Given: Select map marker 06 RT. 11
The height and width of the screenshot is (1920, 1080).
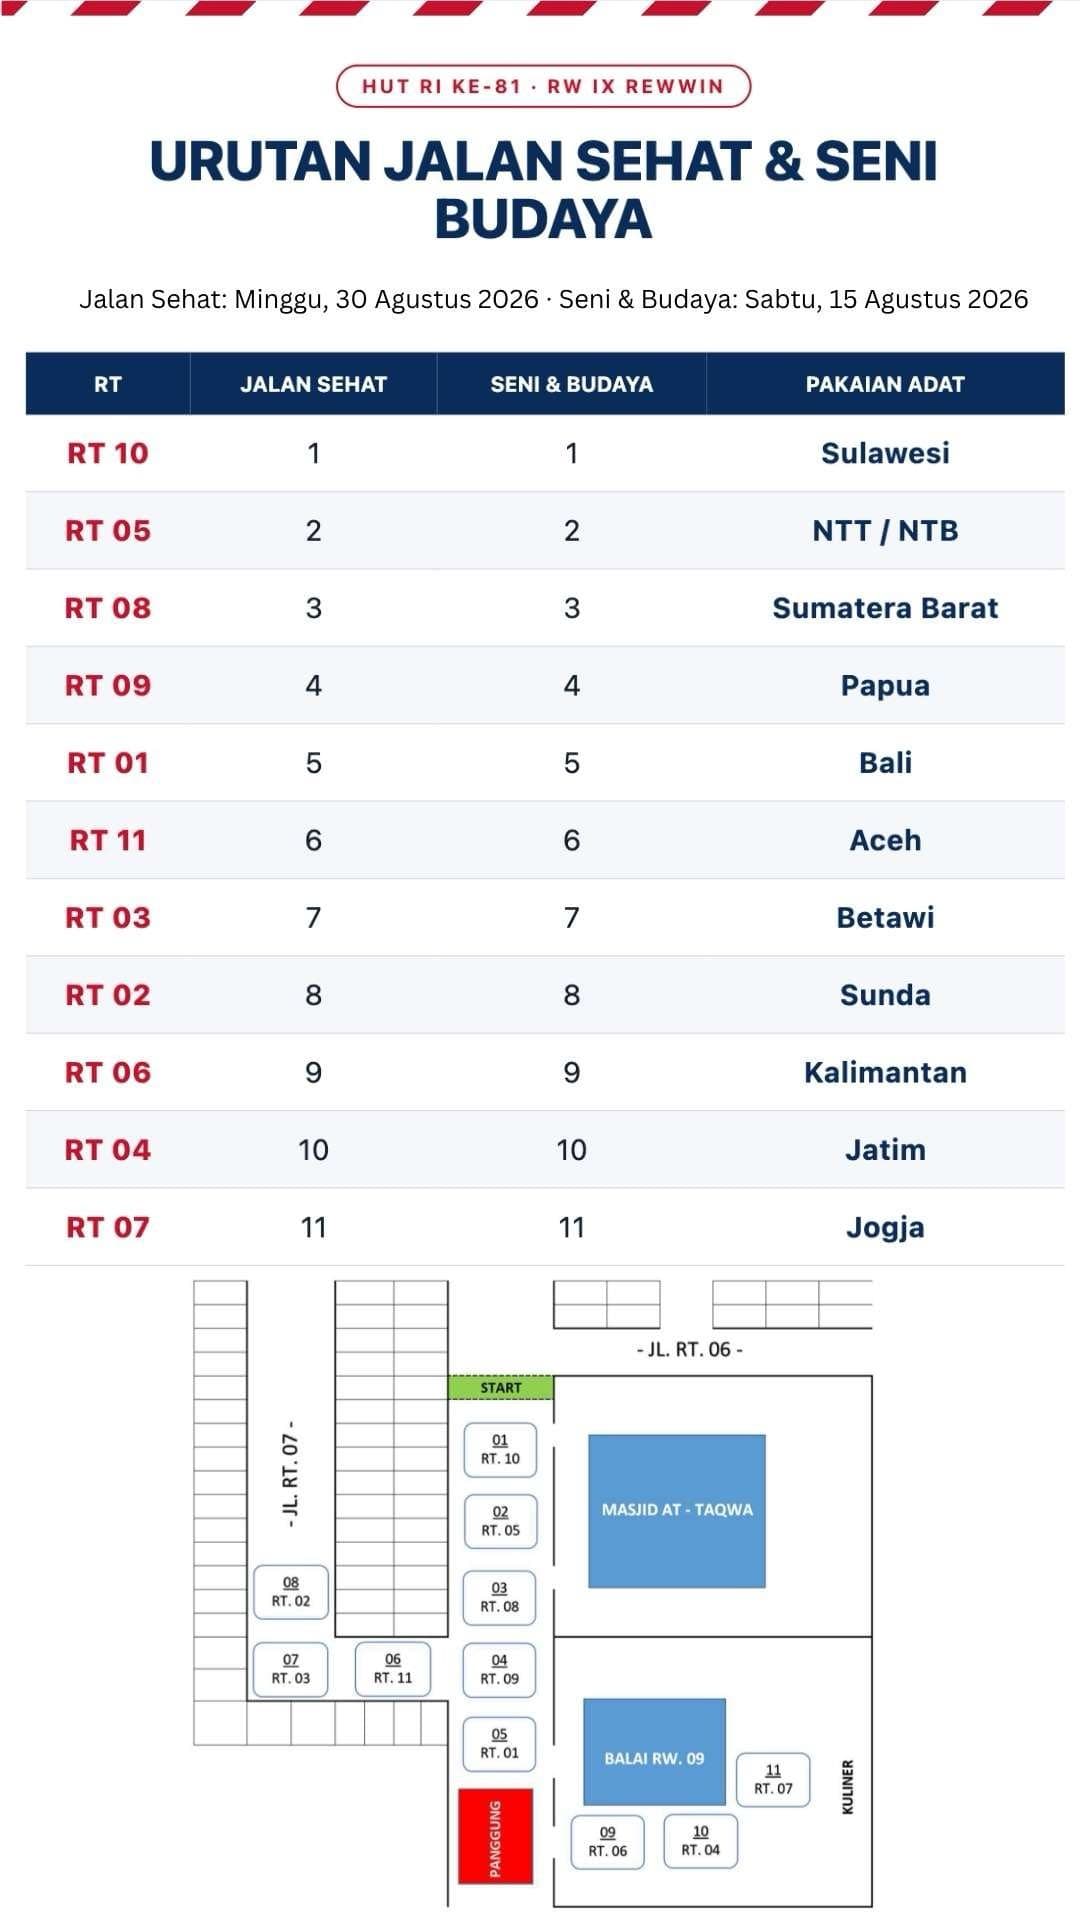Looking at the screenshot, I should 393,1669.
